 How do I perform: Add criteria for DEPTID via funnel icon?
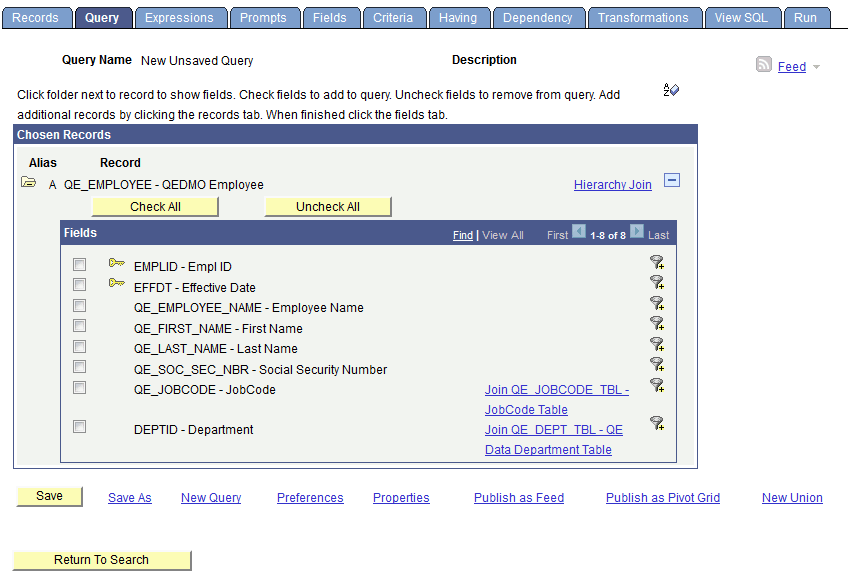(657, 424)
